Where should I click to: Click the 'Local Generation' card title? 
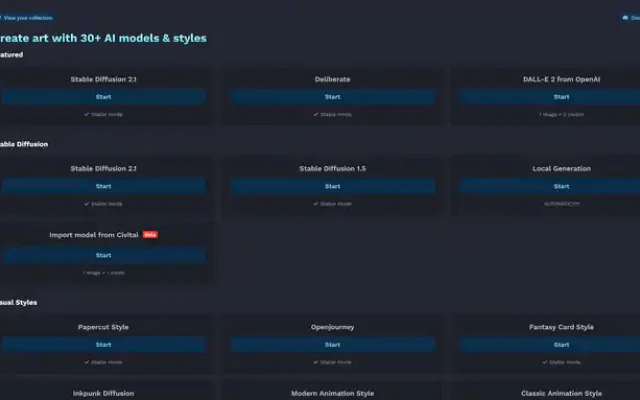coord(561,169)
